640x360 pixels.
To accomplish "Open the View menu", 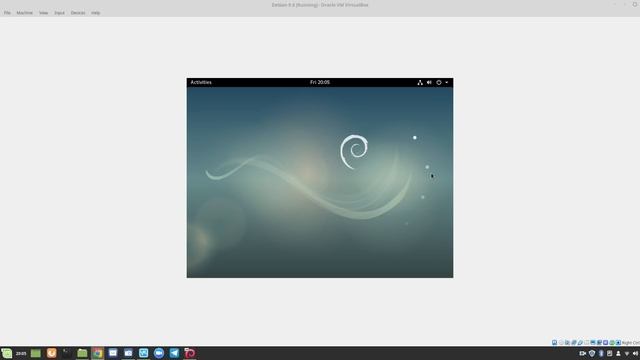I will [43, 13].
